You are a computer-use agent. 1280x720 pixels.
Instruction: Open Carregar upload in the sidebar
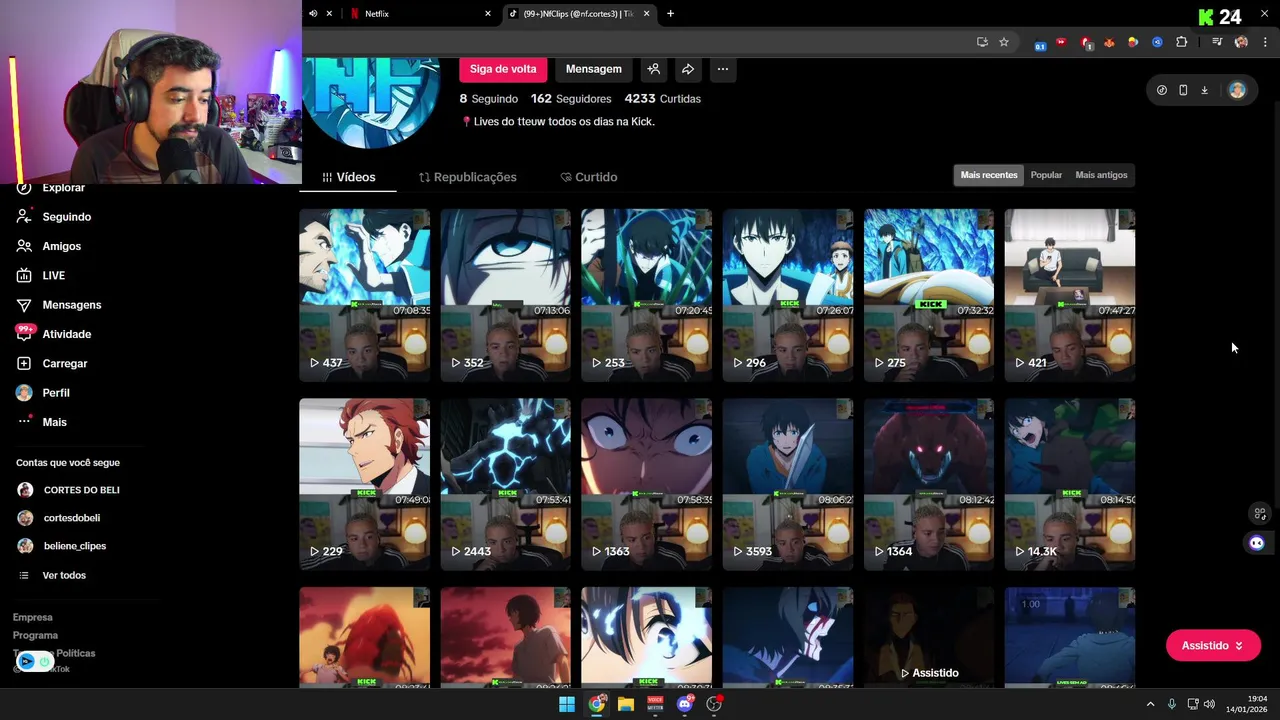64,363
